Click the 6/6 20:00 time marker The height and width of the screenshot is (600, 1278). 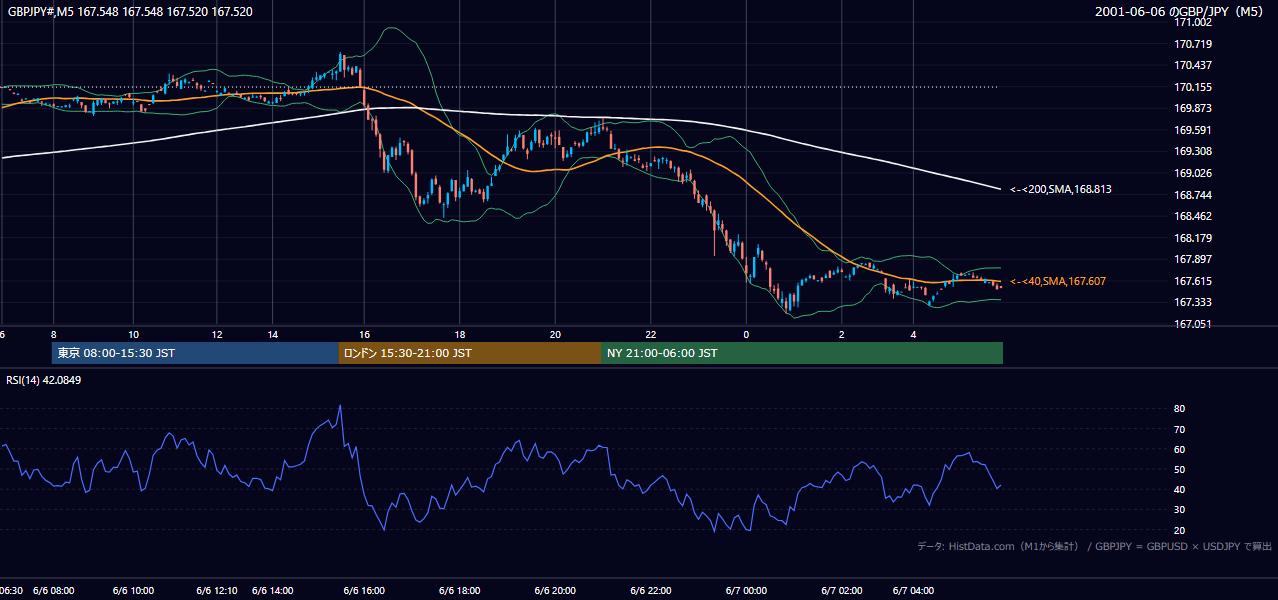tap(555, 591)
